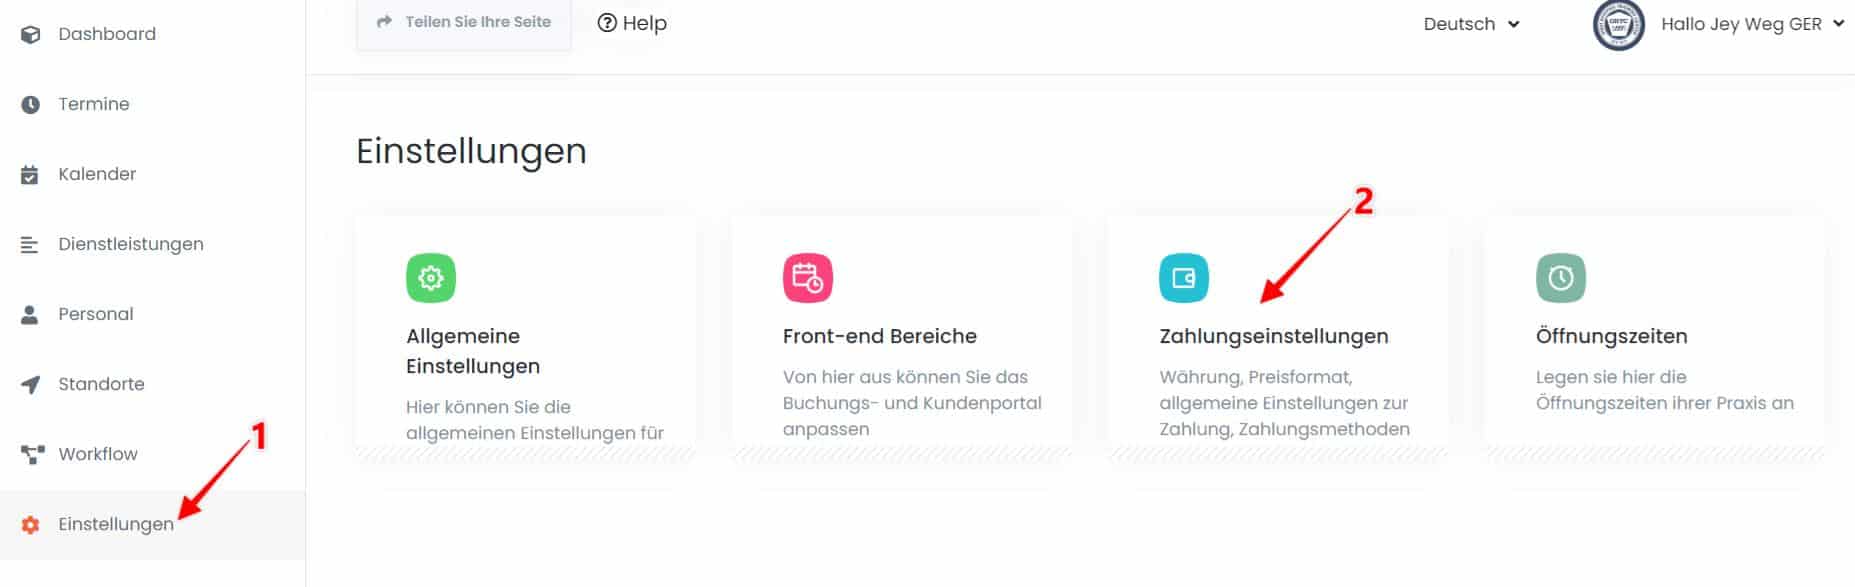Viewport: 1855px width, 587px height.
Task: Open the pink Front-end Bereiche calendar icon
Action: [x=808, y=278]
